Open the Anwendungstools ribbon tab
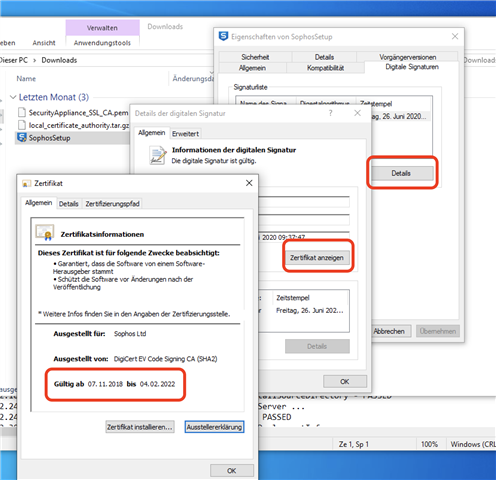 point(102,43)
